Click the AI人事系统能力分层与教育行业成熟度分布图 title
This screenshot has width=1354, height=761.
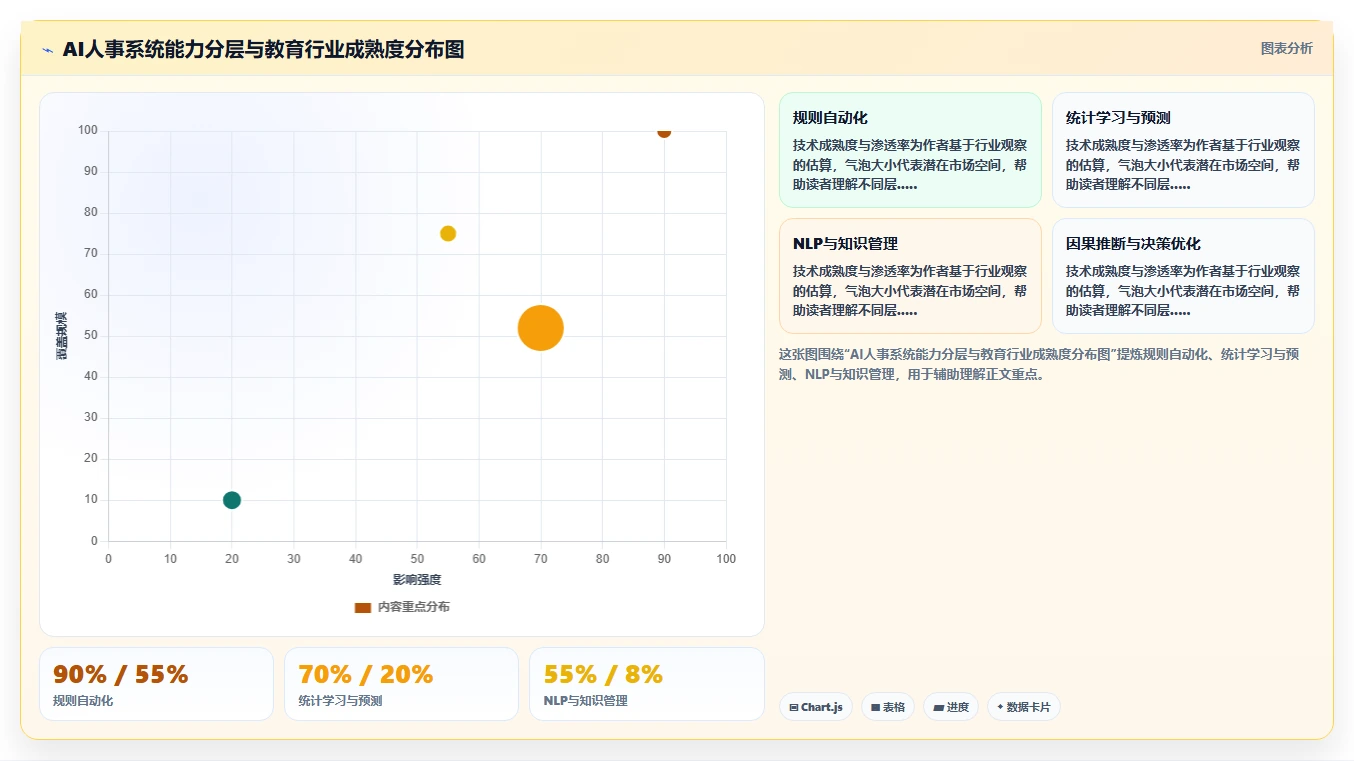(263, 49)
